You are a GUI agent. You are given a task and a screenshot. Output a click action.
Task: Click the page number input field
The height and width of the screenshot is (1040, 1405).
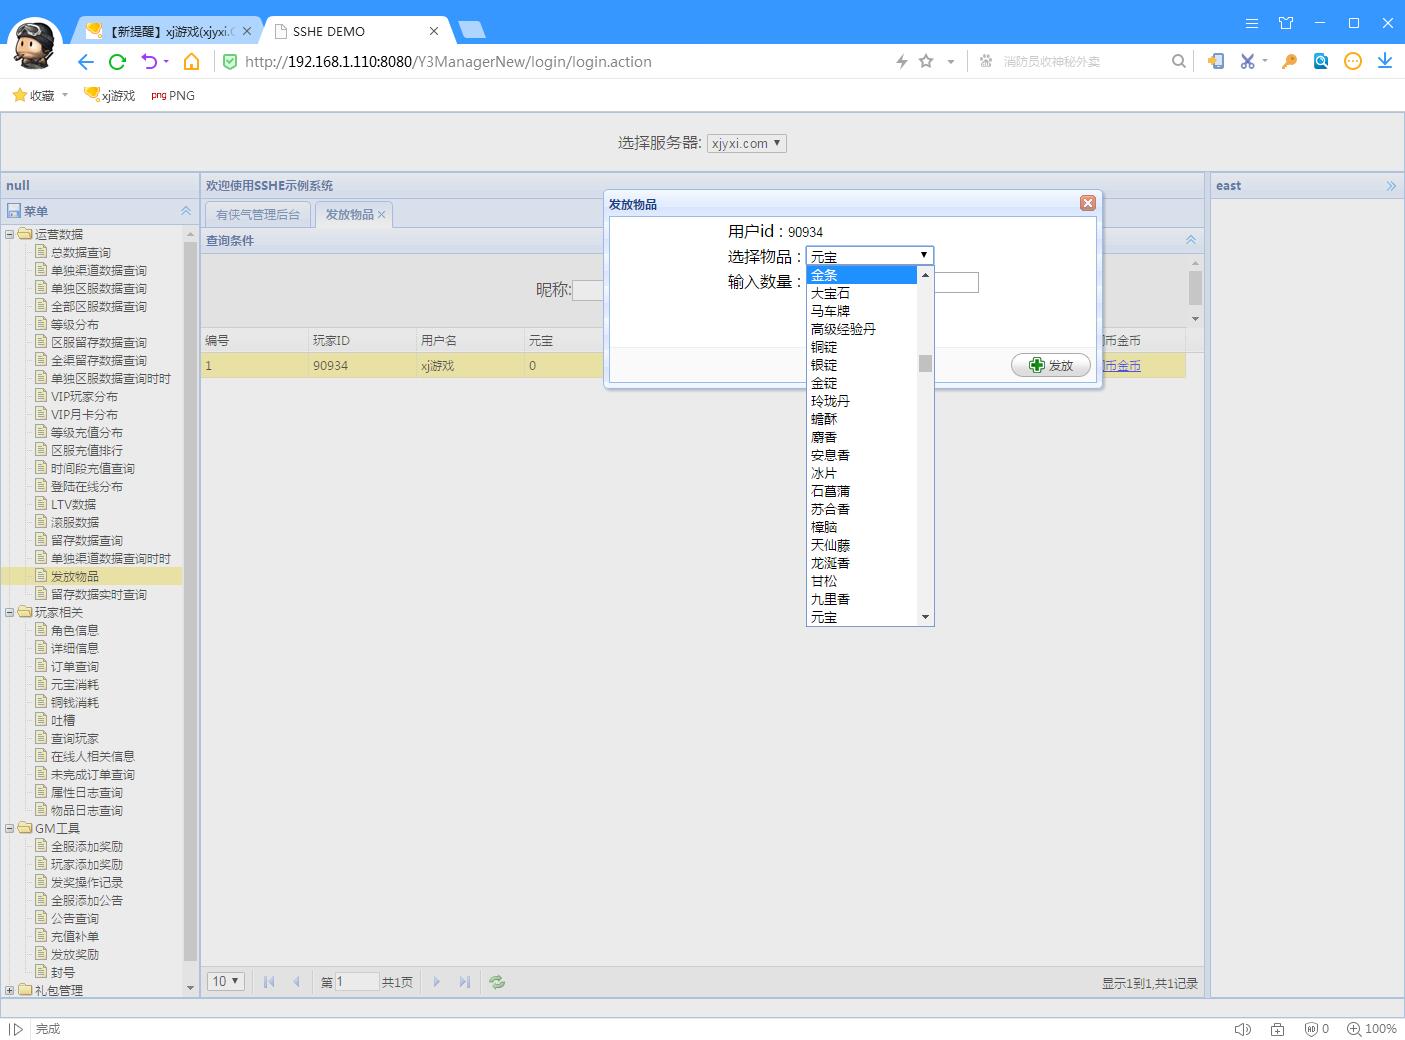pos(356,982)
